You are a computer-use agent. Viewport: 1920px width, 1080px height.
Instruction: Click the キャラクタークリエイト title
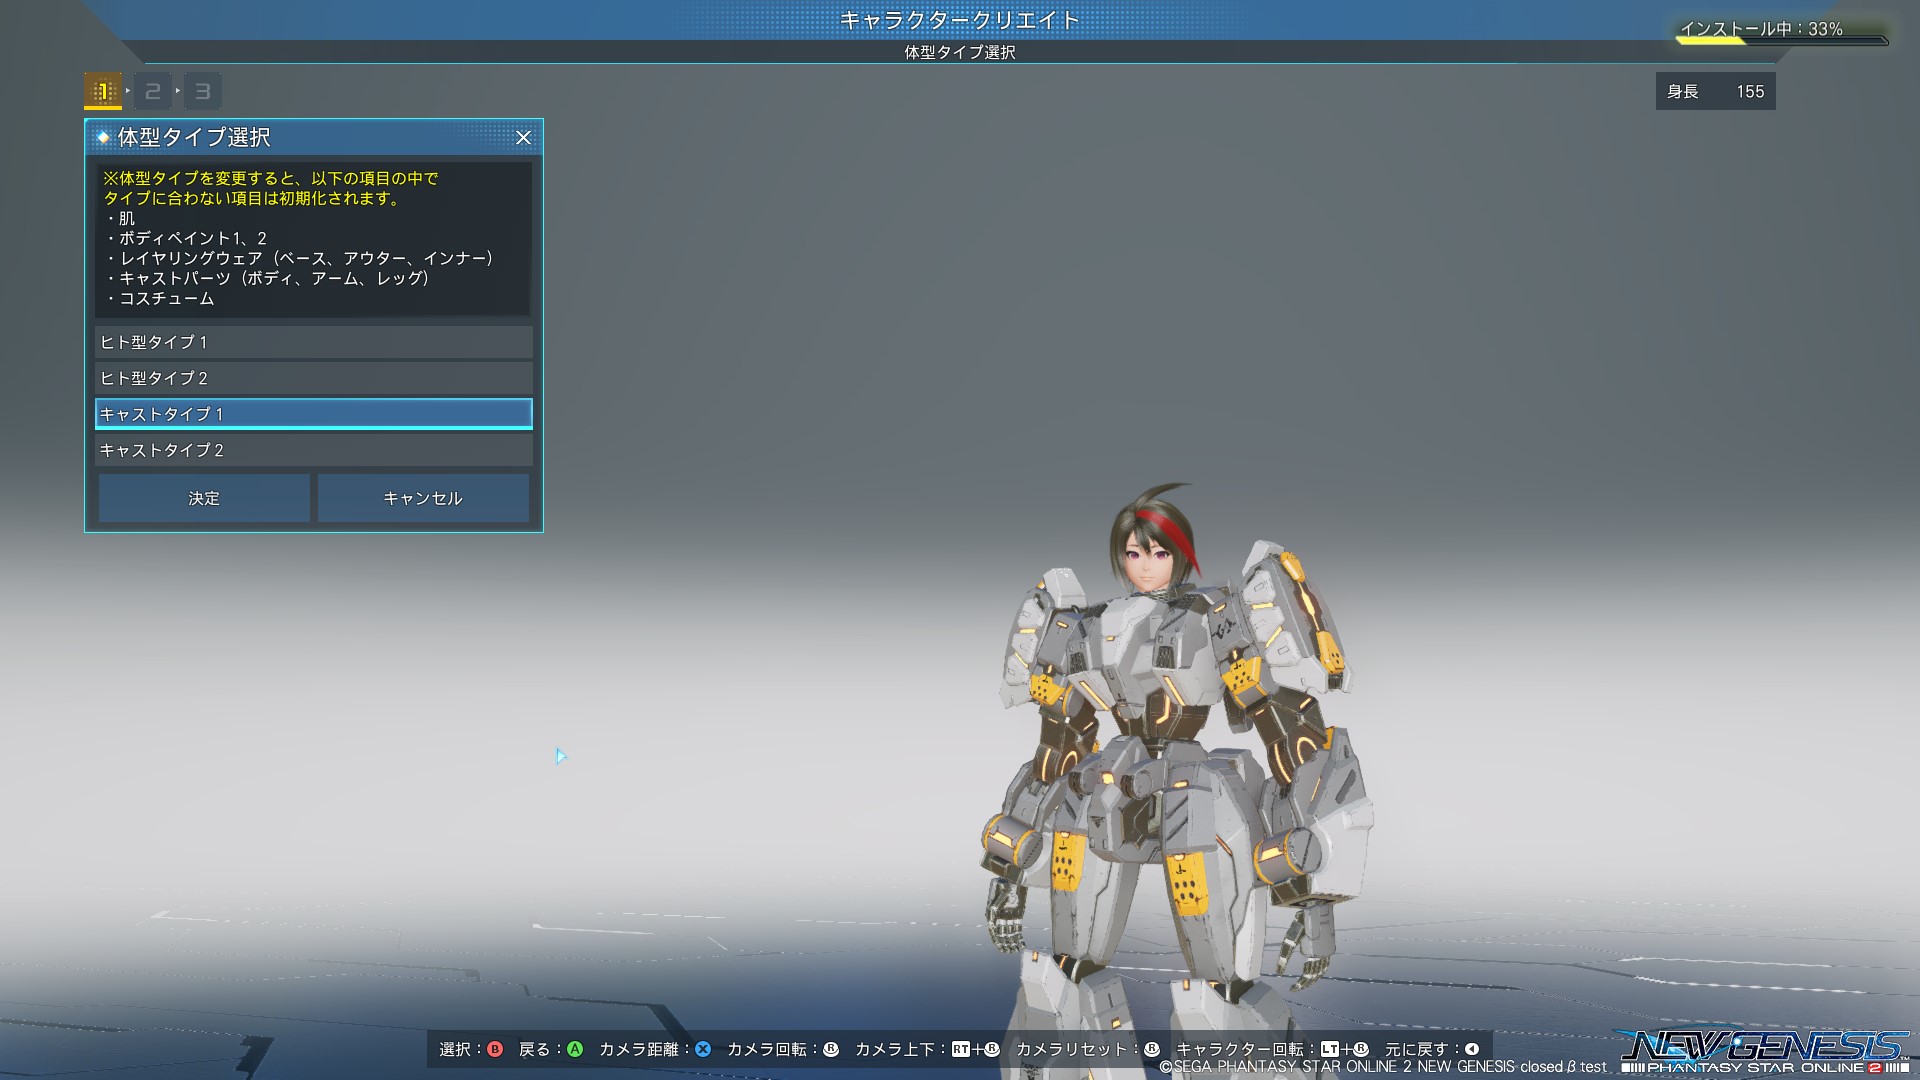coord(960,20)
